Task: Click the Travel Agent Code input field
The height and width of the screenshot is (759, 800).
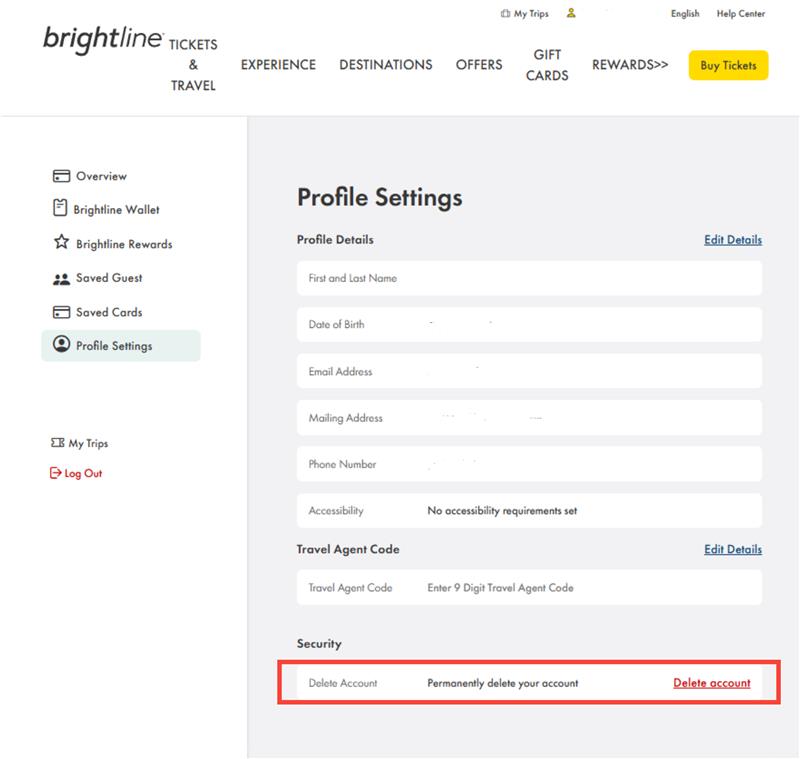Action: 529,587
